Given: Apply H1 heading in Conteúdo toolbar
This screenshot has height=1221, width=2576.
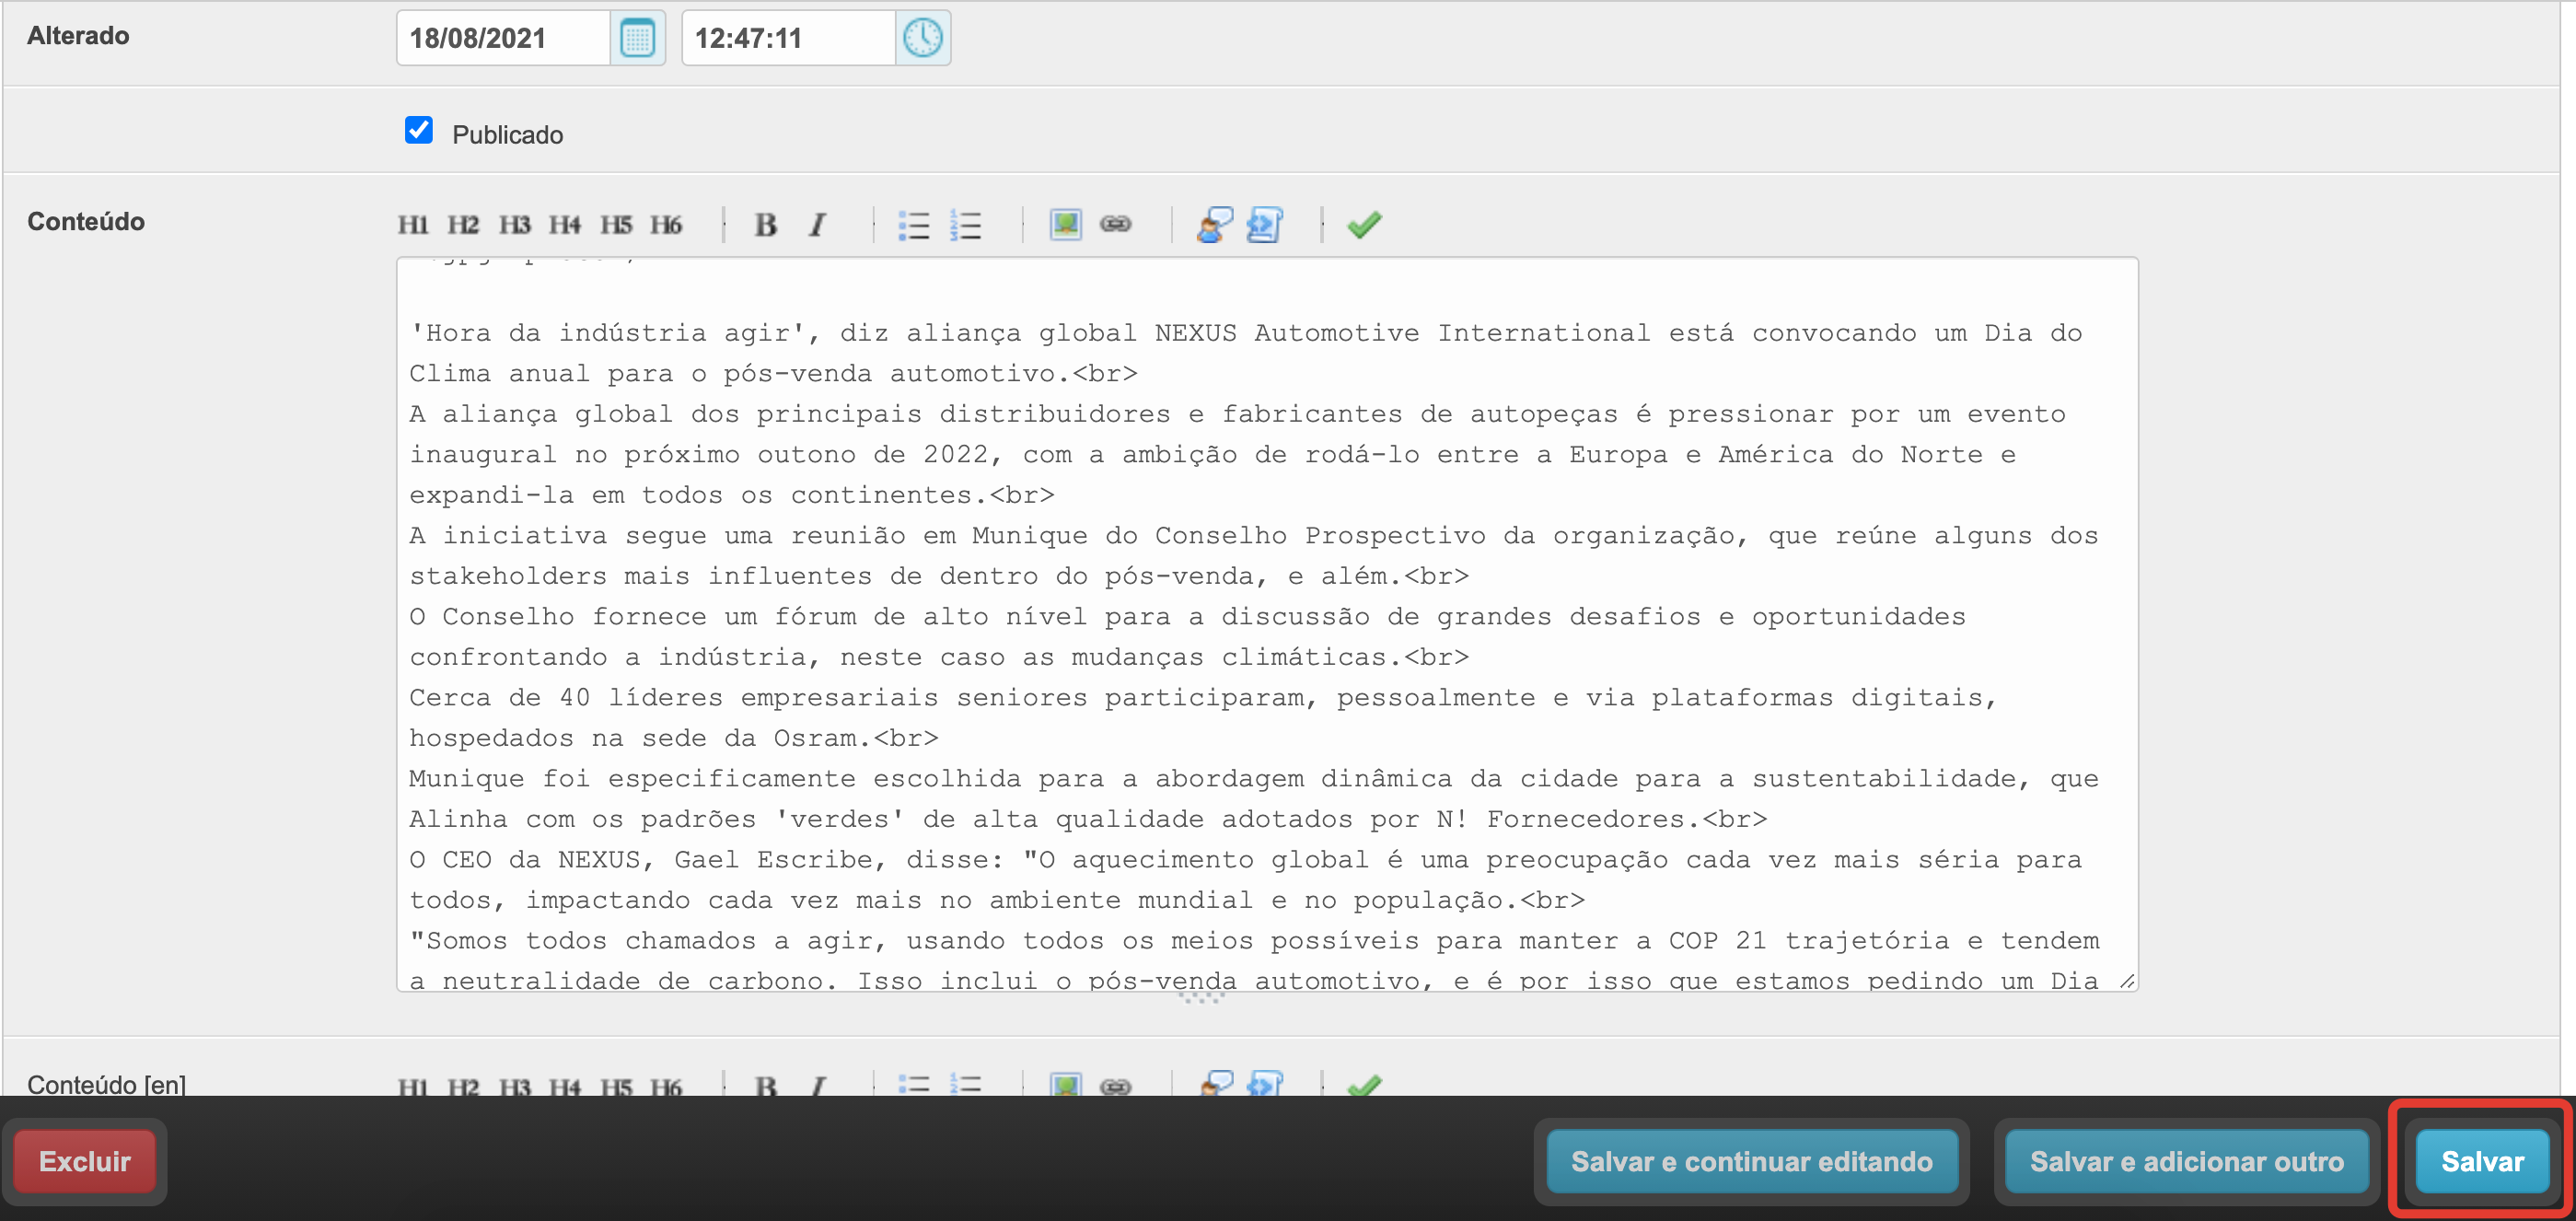Looking at the screenshot, I should 413,225.
